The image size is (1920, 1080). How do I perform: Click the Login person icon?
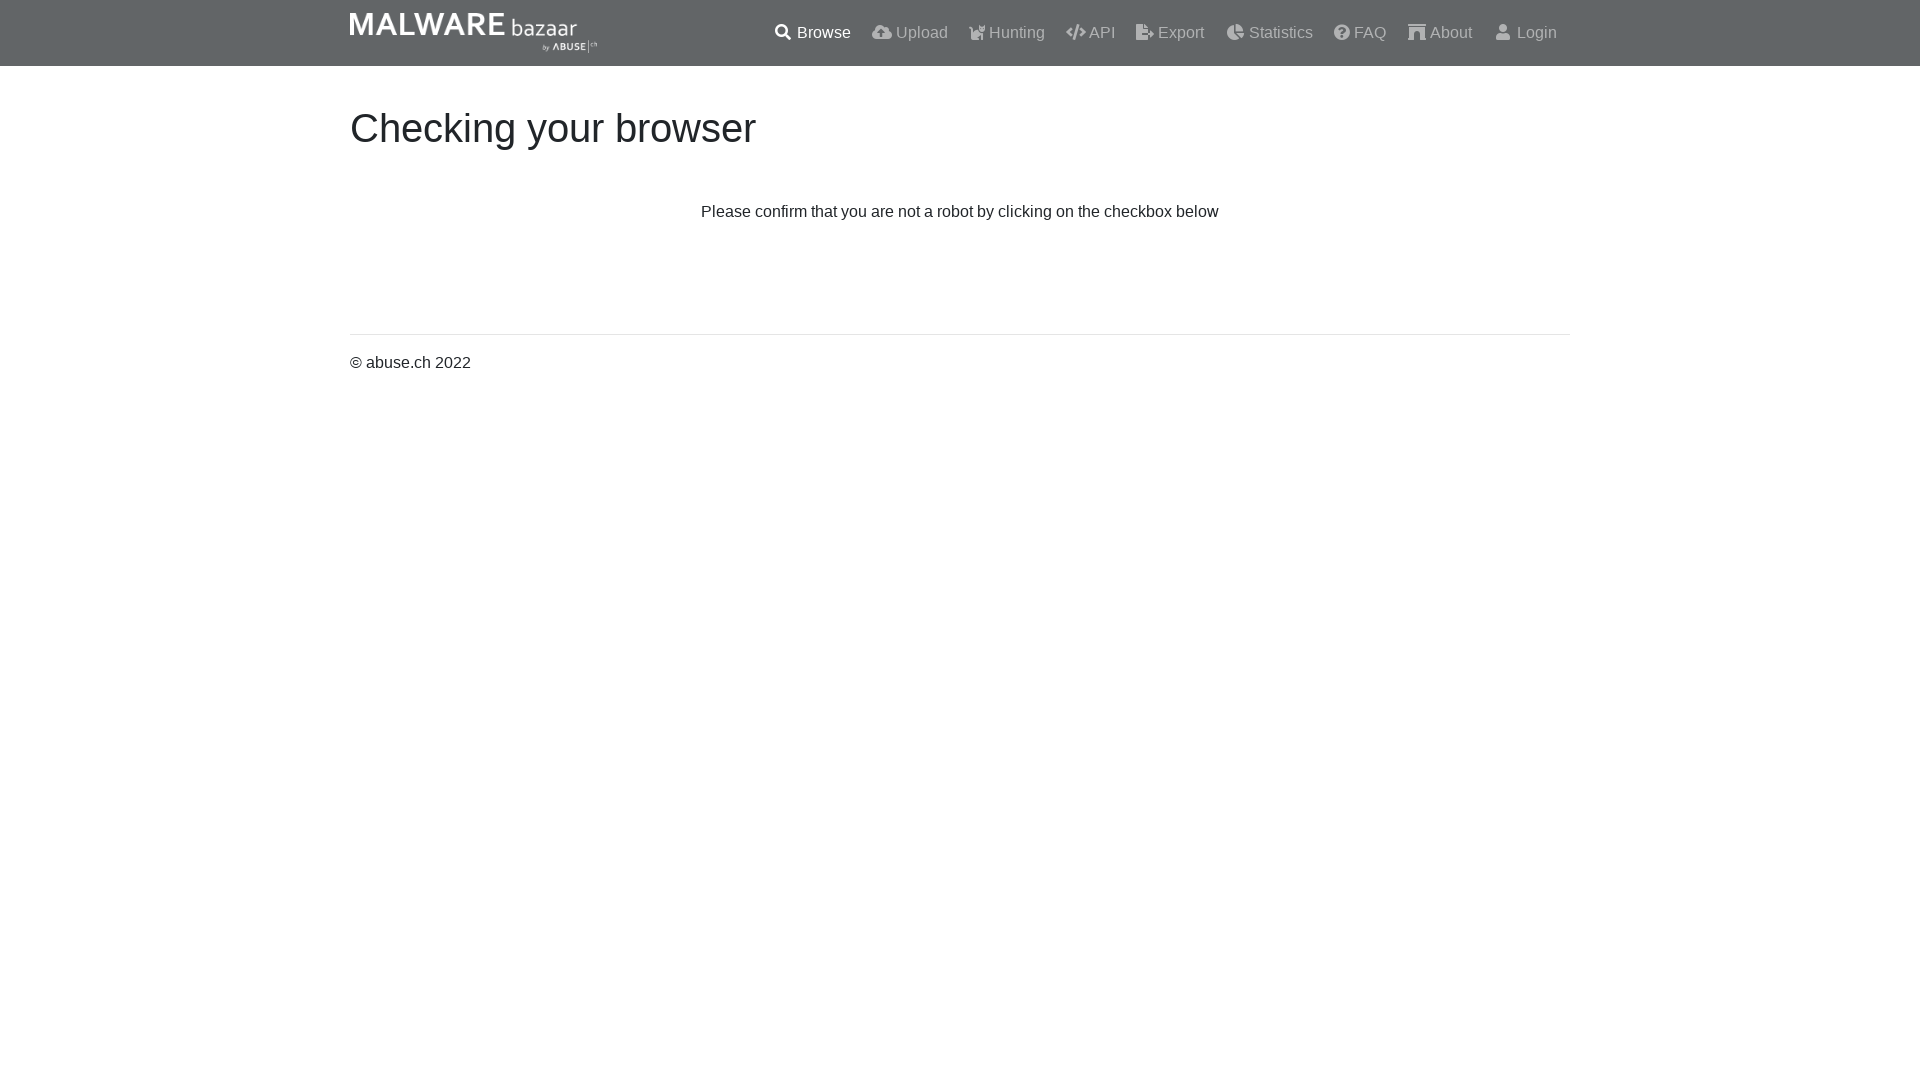point(1503,32)
